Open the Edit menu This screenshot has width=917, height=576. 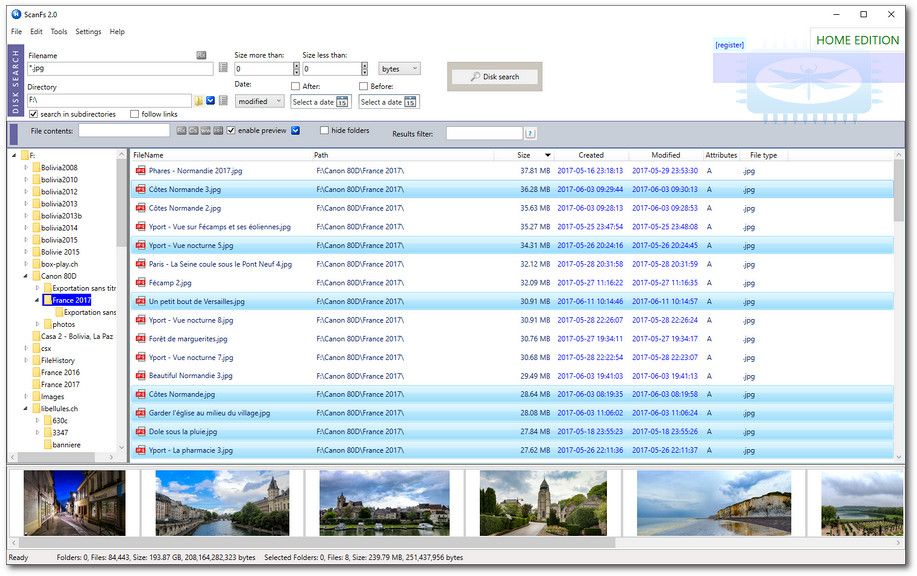coord(36,32)
